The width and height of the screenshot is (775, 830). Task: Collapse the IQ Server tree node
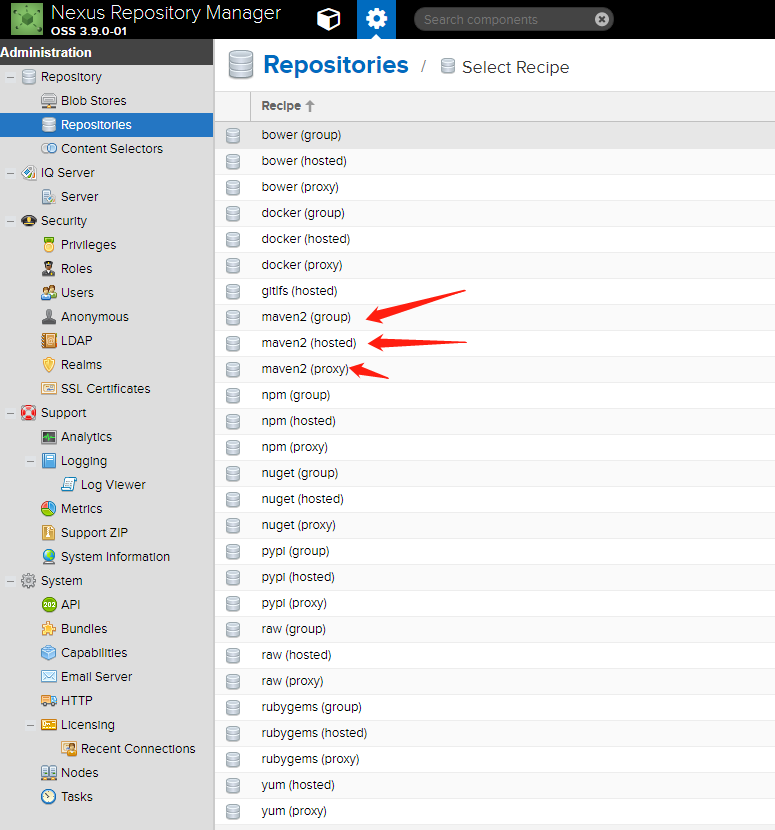[10, 173]
